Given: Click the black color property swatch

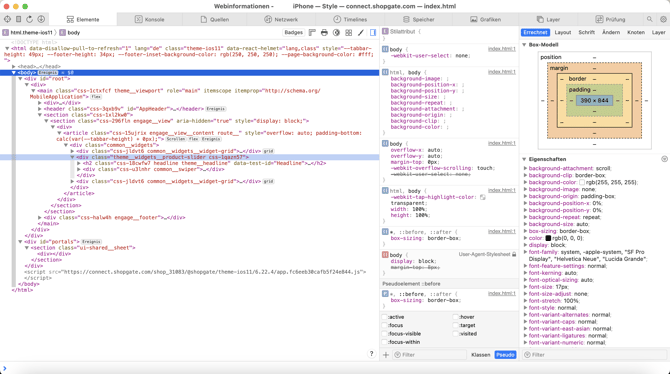Looking at the screenshot, I should point(548,238).
